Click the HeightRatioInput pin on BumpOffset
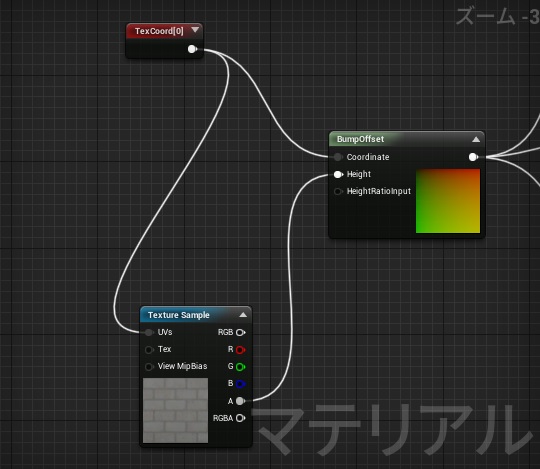Viewport: 540px width, 469px height. (x=338, y=191)
